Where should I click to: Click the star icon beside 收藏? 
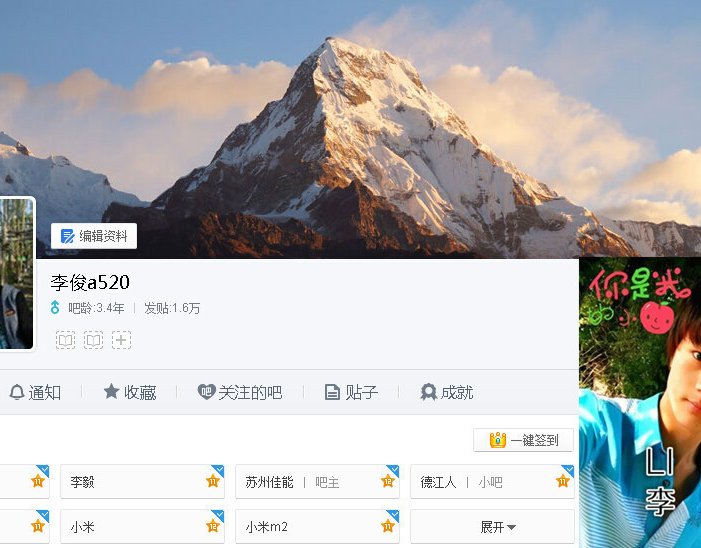tap(111, 392)
